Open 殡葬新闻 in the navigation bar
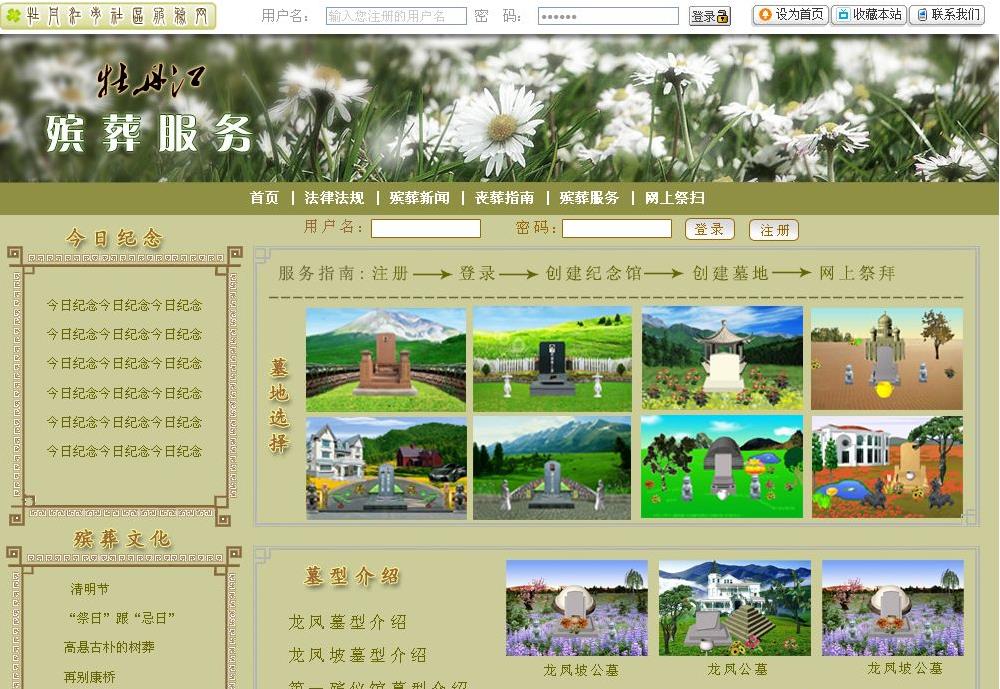This screenshot has height=689, width=1000. click(419, 198)
